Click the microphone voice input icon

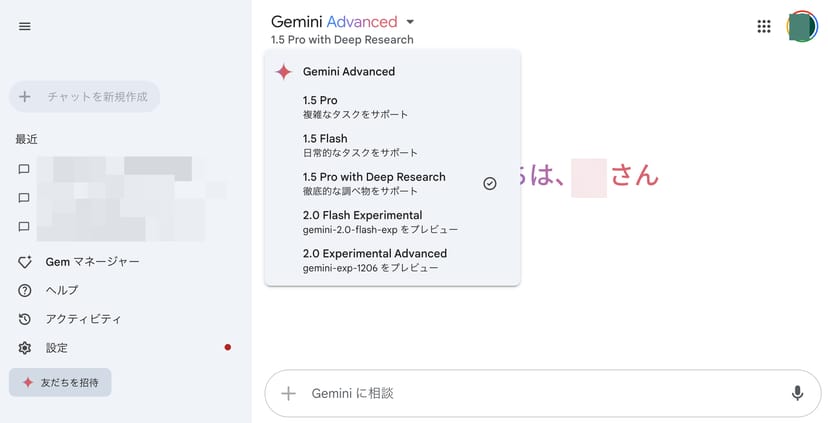pyautogui.click(x=797, y=393)
